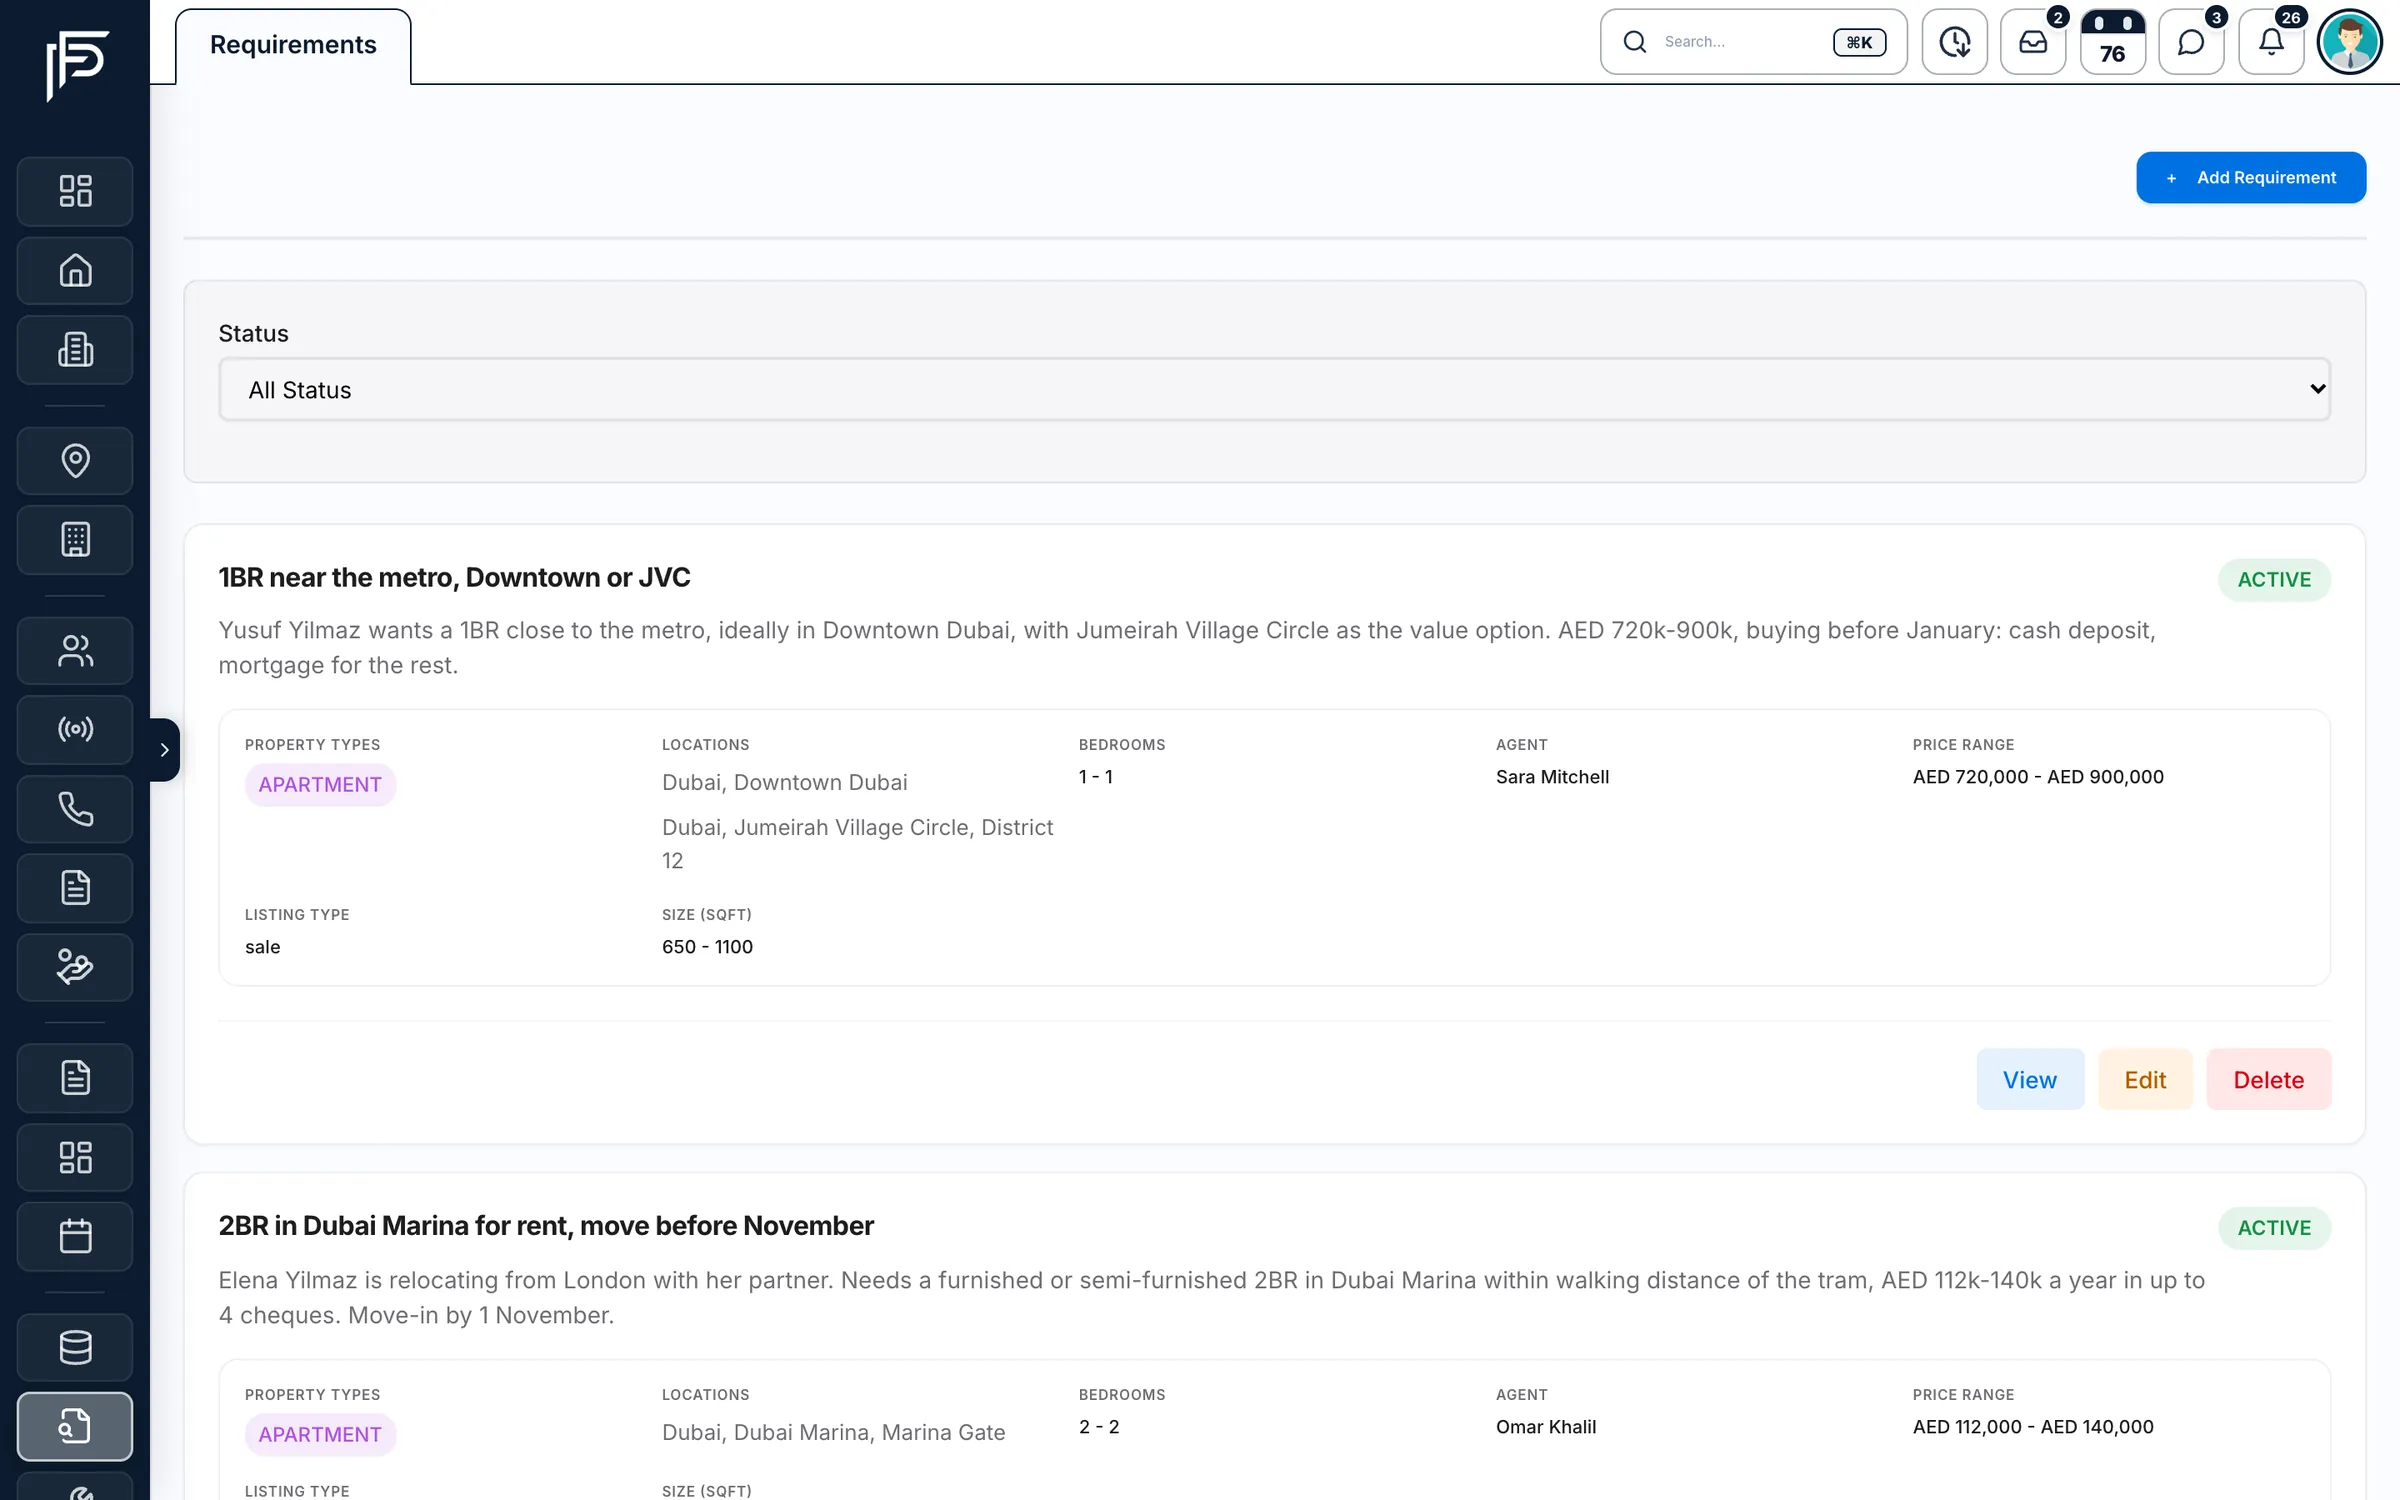Viewport: 2400px width, 1500px height.
Task: Open the office building icon in sidebar
Action: coord(75,350)
